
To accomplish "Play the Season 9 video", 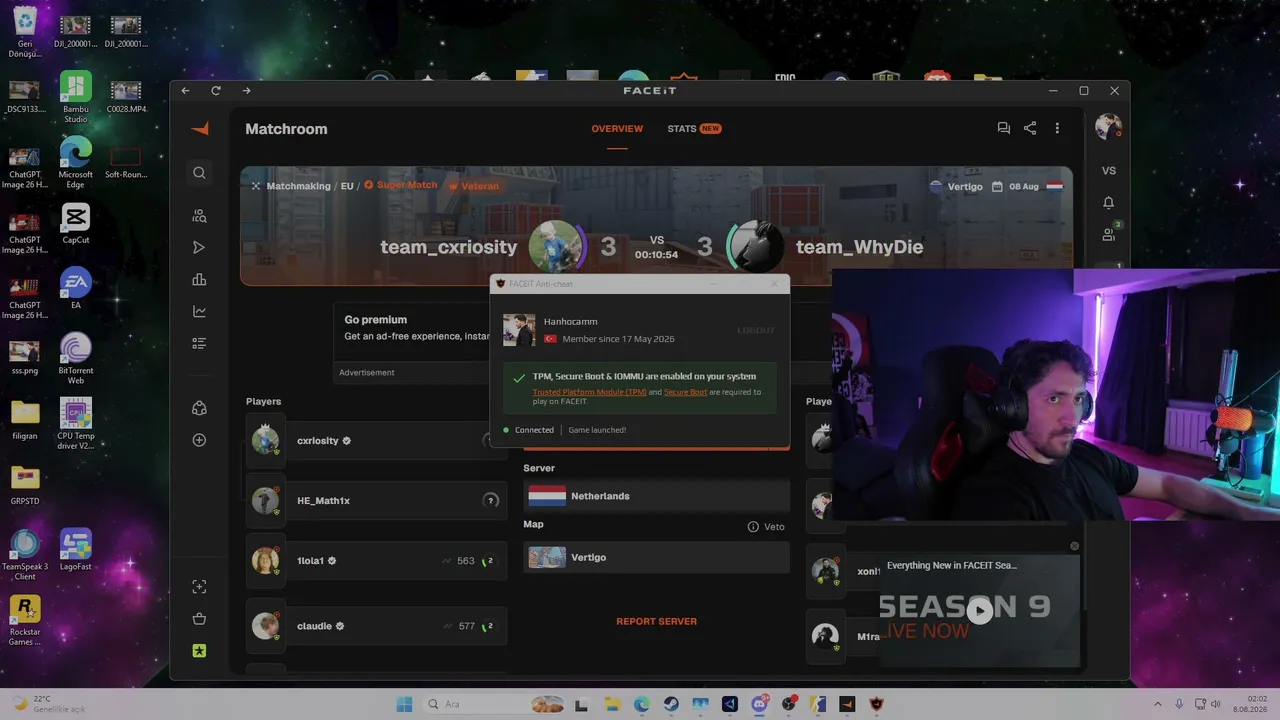I will [x=979, y=610].
